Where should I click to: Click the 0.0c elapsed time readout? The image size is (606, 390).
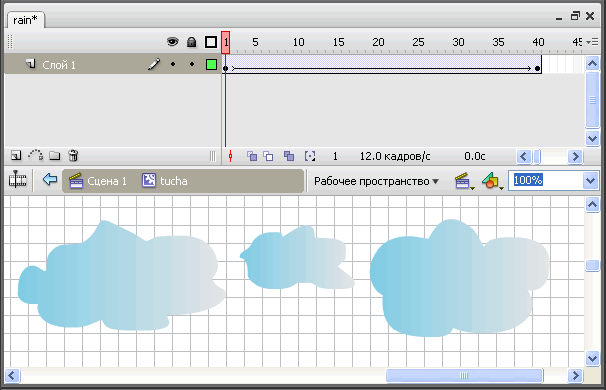pos(475,156)
